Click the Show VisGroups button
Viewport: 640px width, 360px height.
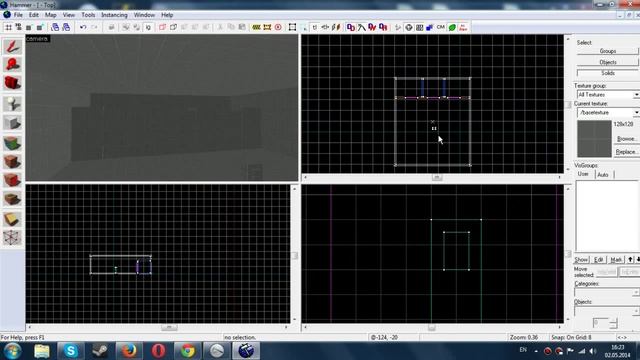coord(581,260)
